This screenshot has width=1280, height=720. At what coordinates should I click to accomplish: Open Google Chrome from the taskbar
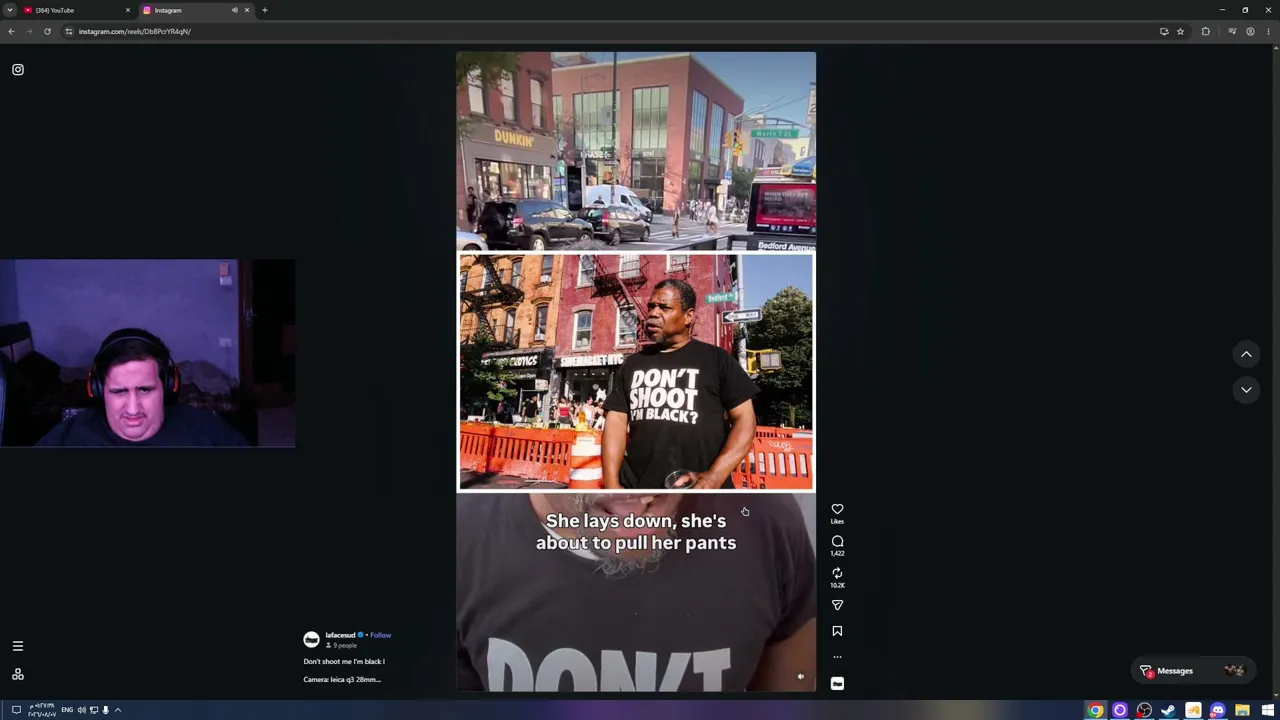tap(1096, 710)
